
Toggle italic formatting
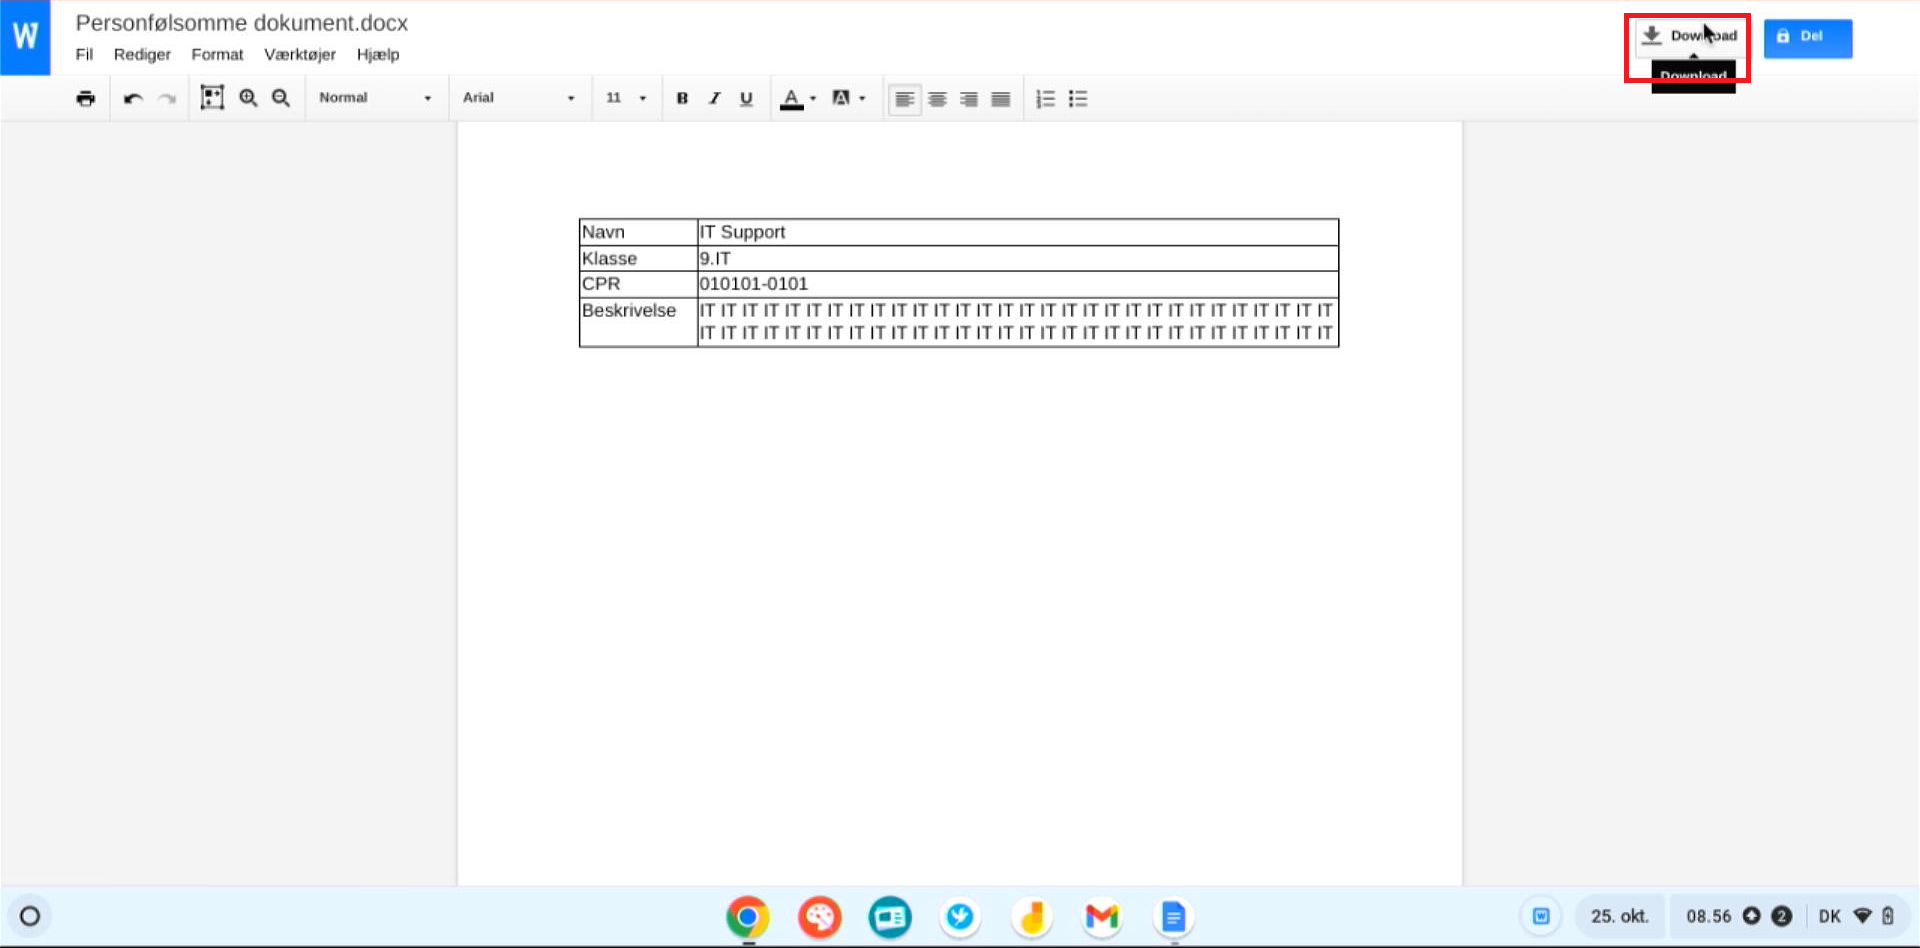(714, 98)
